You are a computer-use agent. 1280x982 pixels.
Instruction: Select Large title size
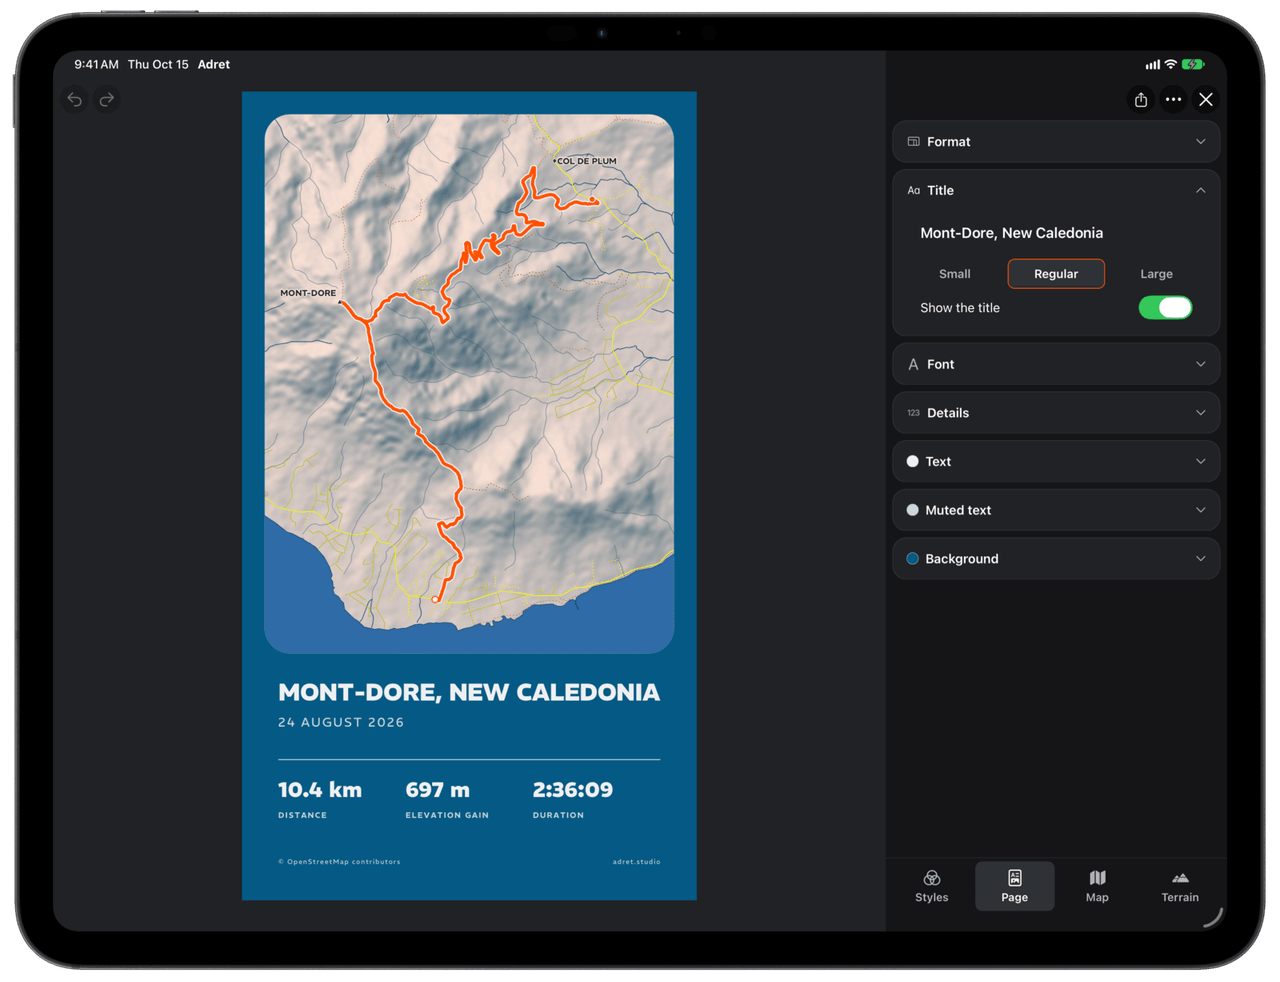(x=1156, y=274)
